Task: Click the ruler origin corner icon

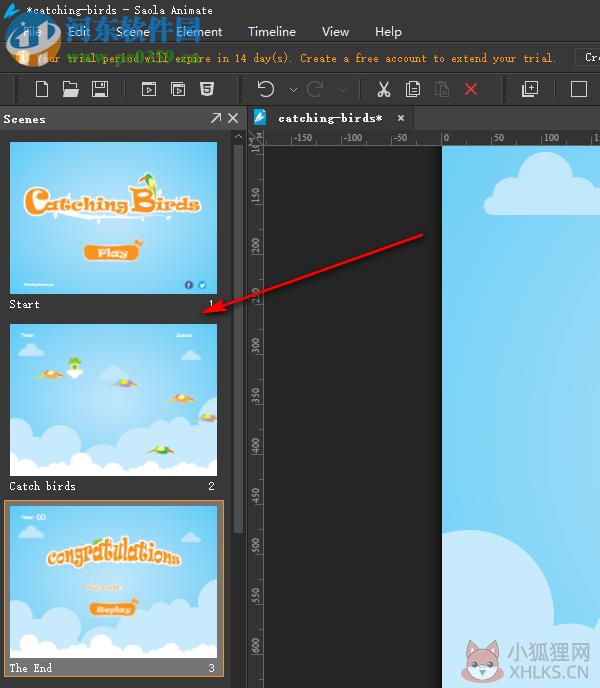Action: (255, 138)
